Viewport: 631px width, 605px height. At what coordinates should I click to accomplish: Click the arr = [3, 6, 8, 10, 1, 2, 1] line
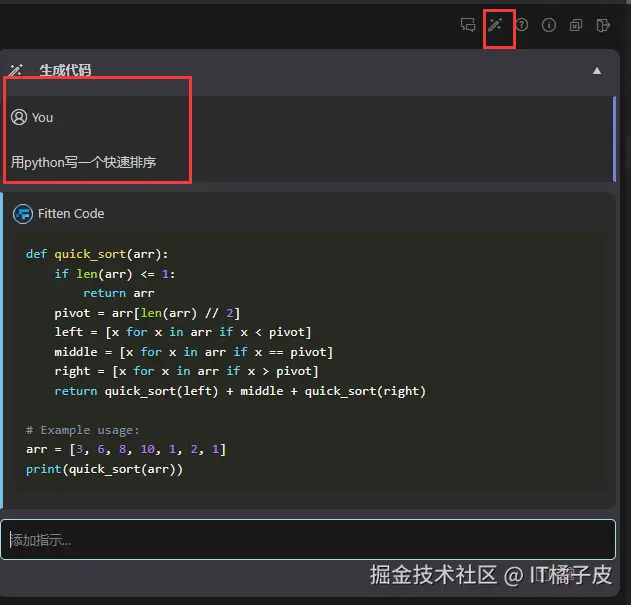tap(126, 449)
